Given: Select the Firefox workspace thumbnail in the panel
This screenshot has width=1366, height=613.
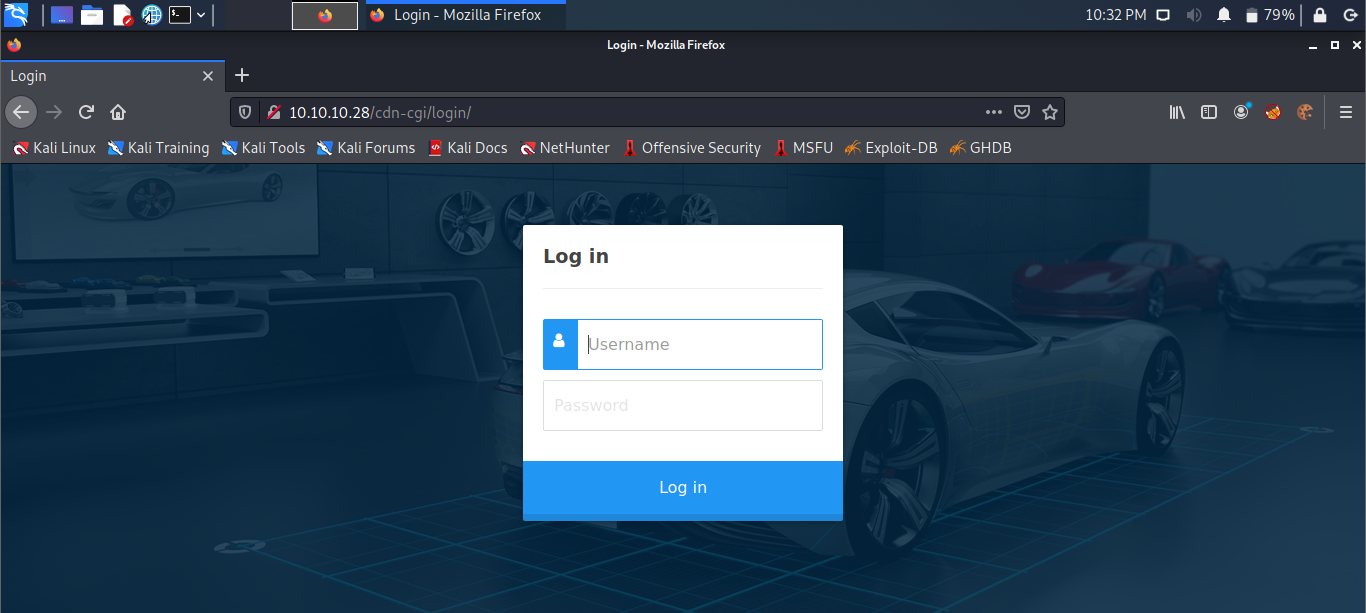Looking at the screenshot, I should point(325,15).
